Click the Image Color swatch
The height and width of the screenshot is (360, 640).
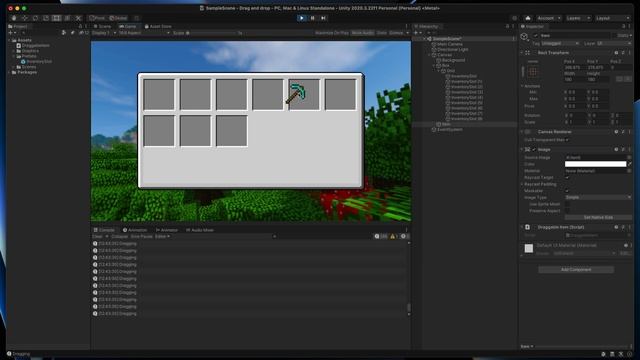point(596,164)
